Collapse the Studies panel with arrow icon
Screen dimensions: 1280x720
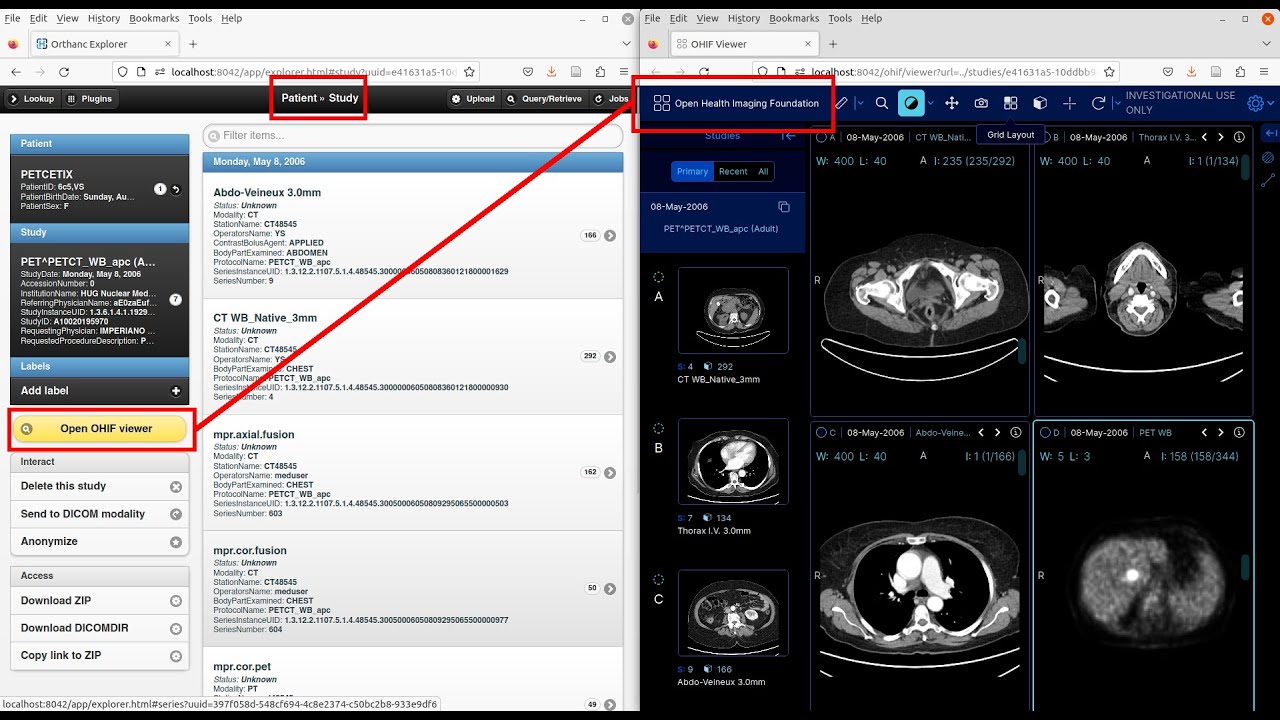coord(788,136)
